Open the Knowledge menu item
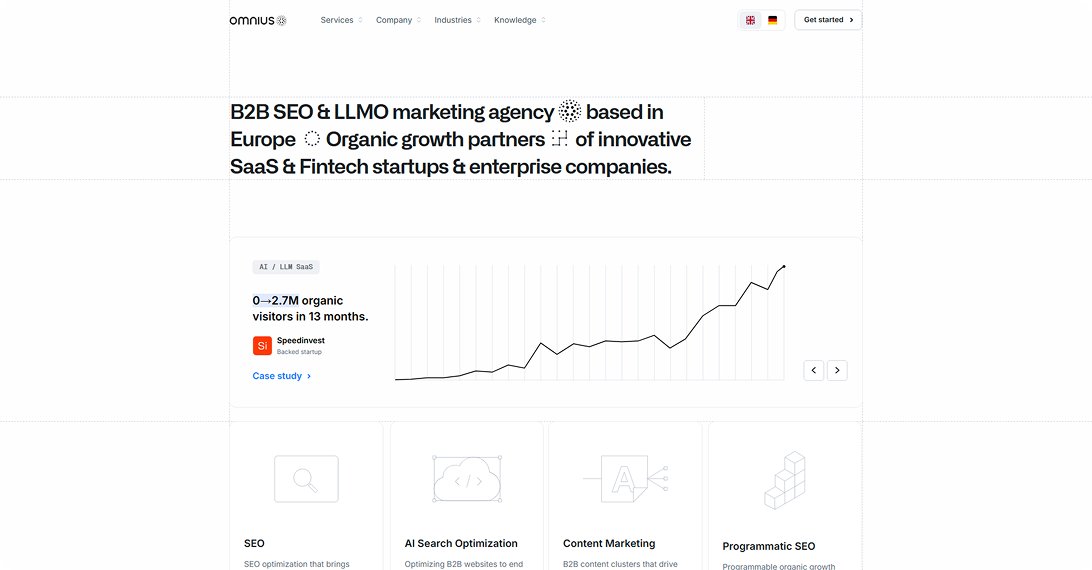The image size is (1092, 570). (519, 20)
